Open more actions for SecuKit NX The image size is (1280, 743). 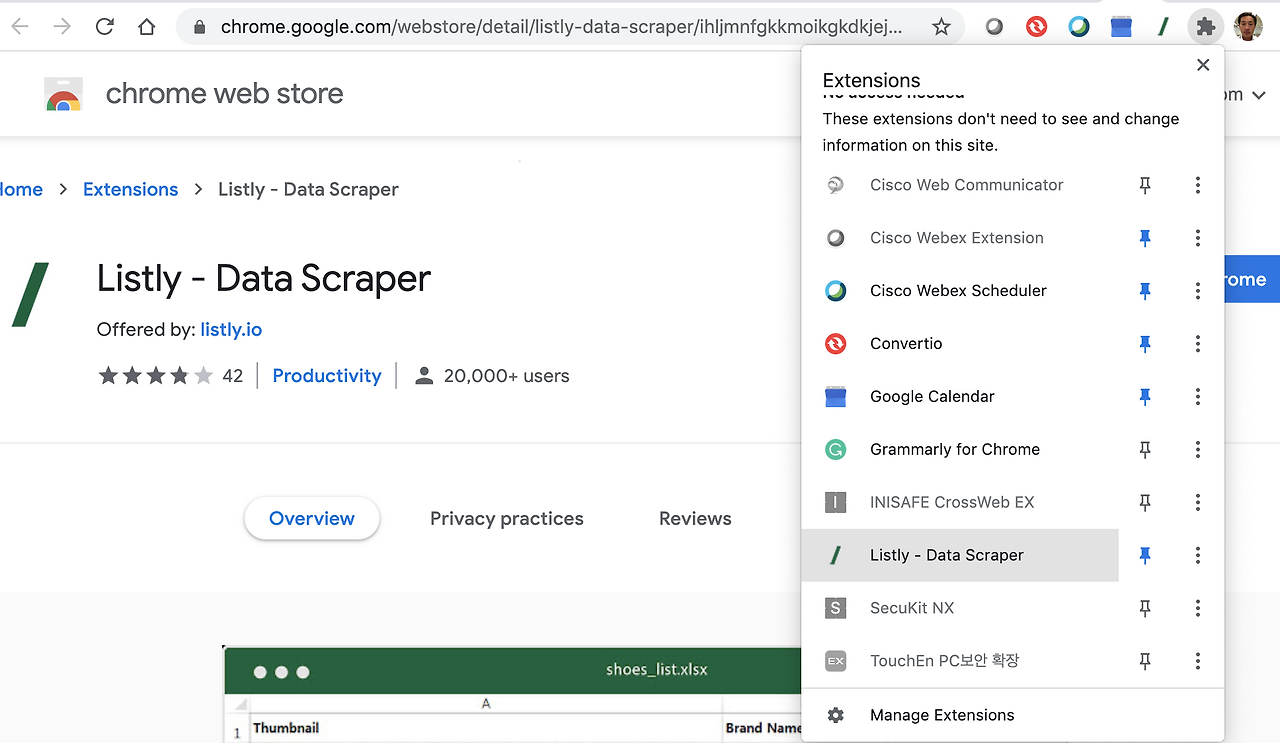click(x=1197, y=608)
